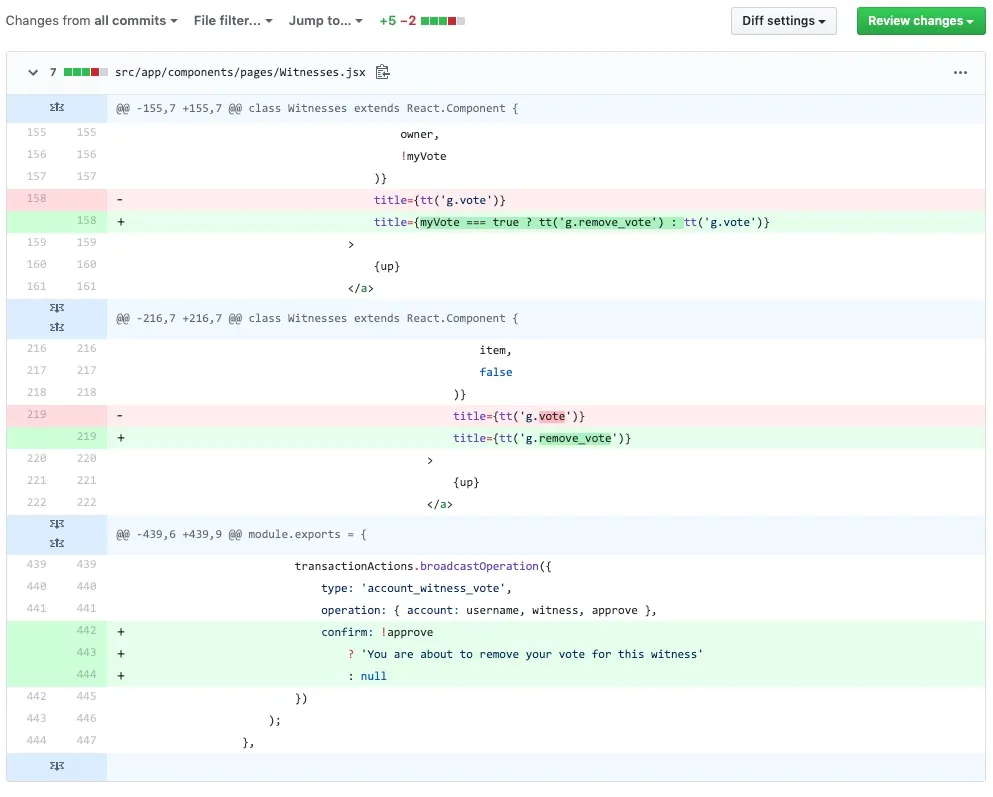Open the three-dot file options menu
The width and height of the screenshot is (993, 797).
[960, 72]
